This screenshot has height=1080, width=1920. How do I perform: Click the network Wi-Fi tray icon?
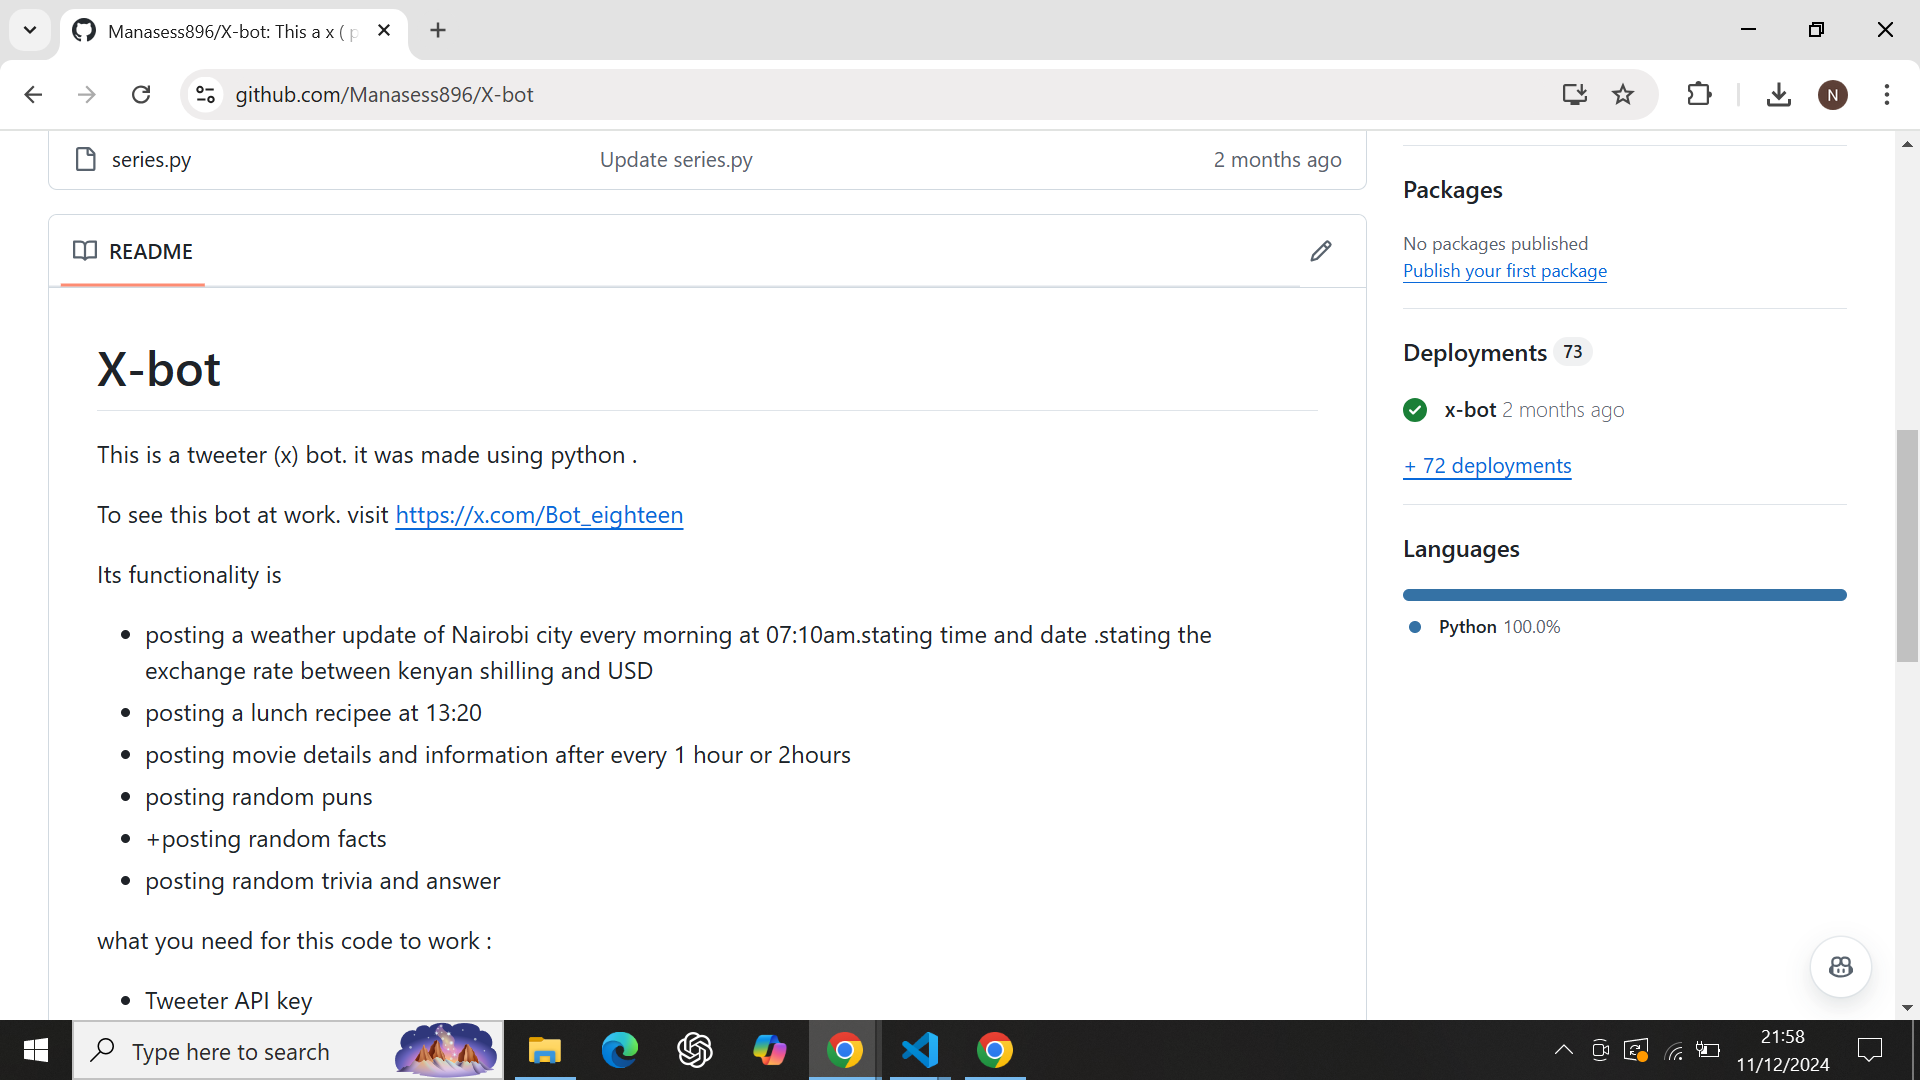1673,1050
